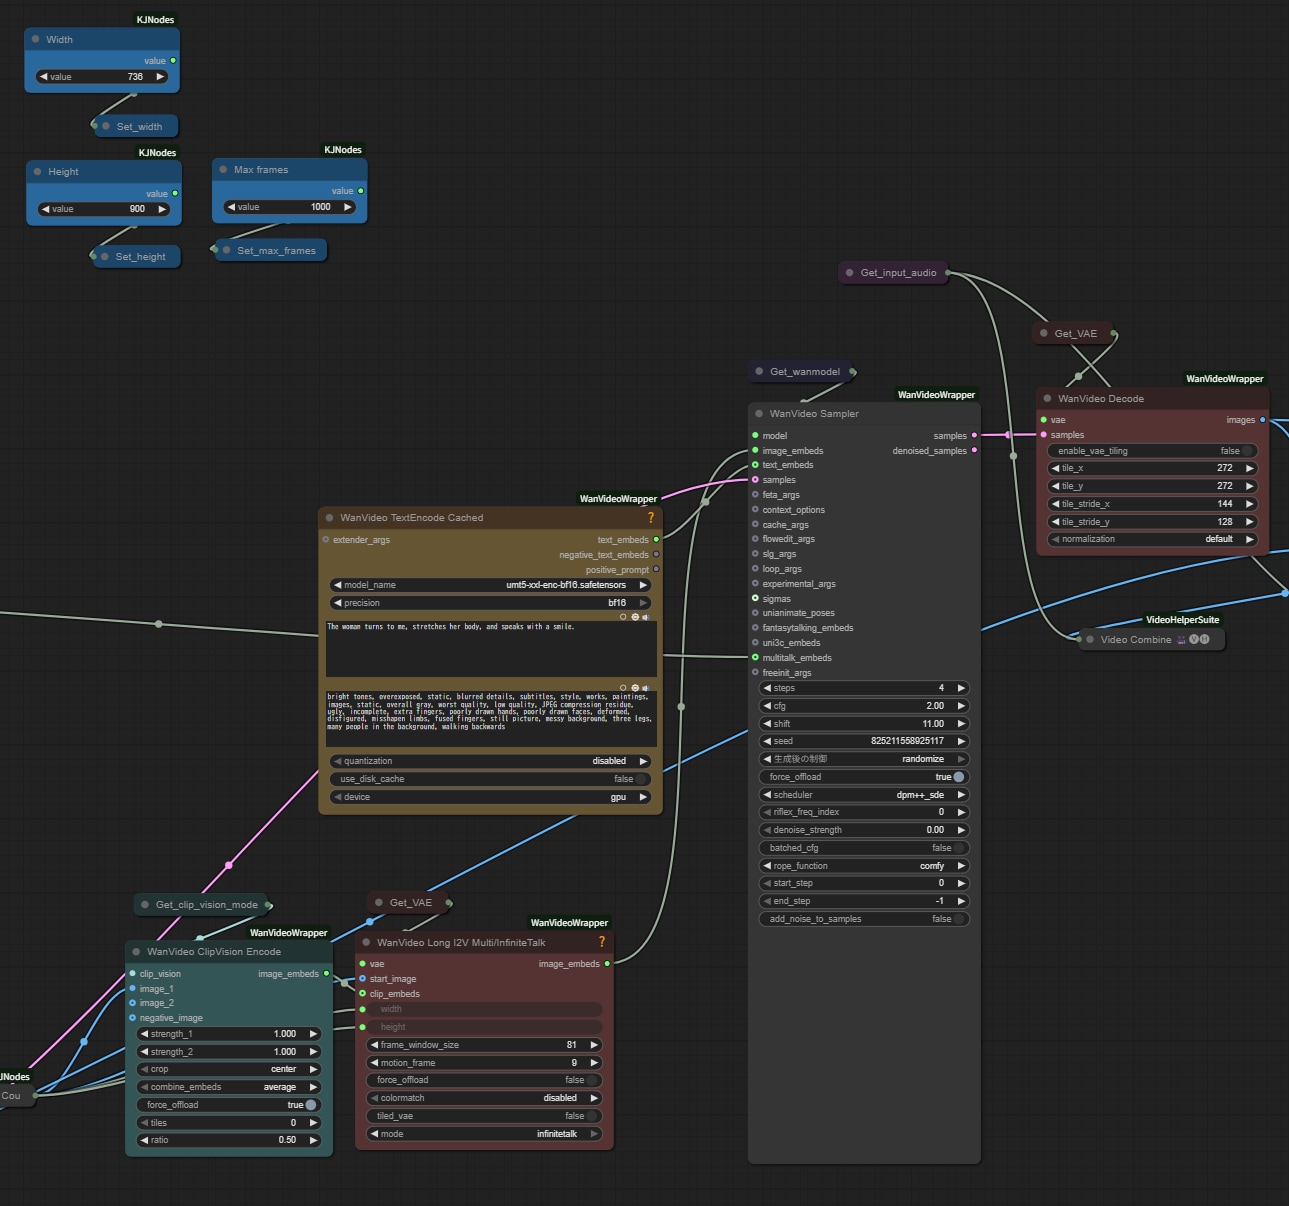
Task: Click the WanVideo Sampler node title
Action: click(x=814, y=414)
